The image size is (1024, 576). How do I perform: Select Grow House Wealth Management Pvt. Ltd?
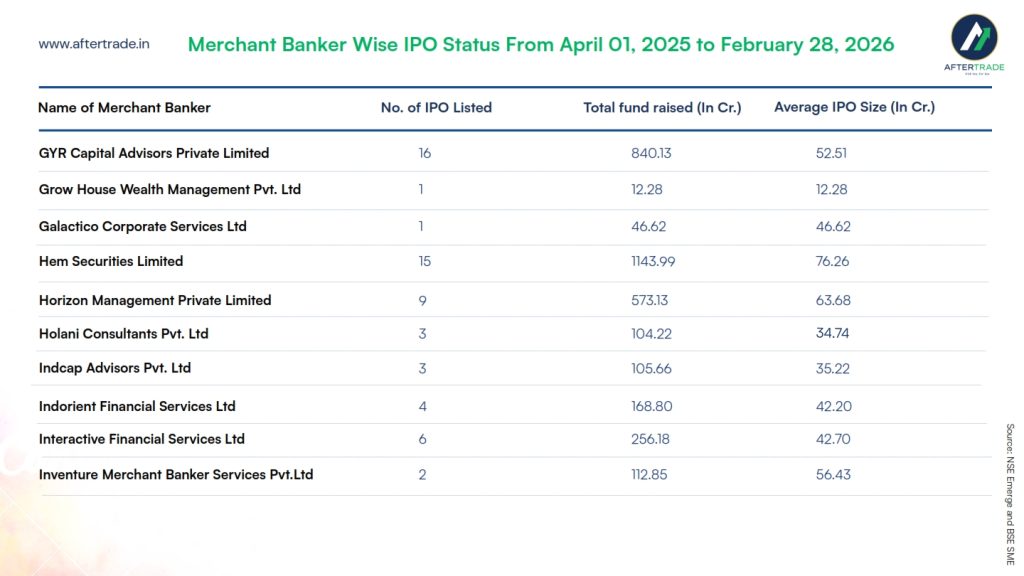coord(170,189)
